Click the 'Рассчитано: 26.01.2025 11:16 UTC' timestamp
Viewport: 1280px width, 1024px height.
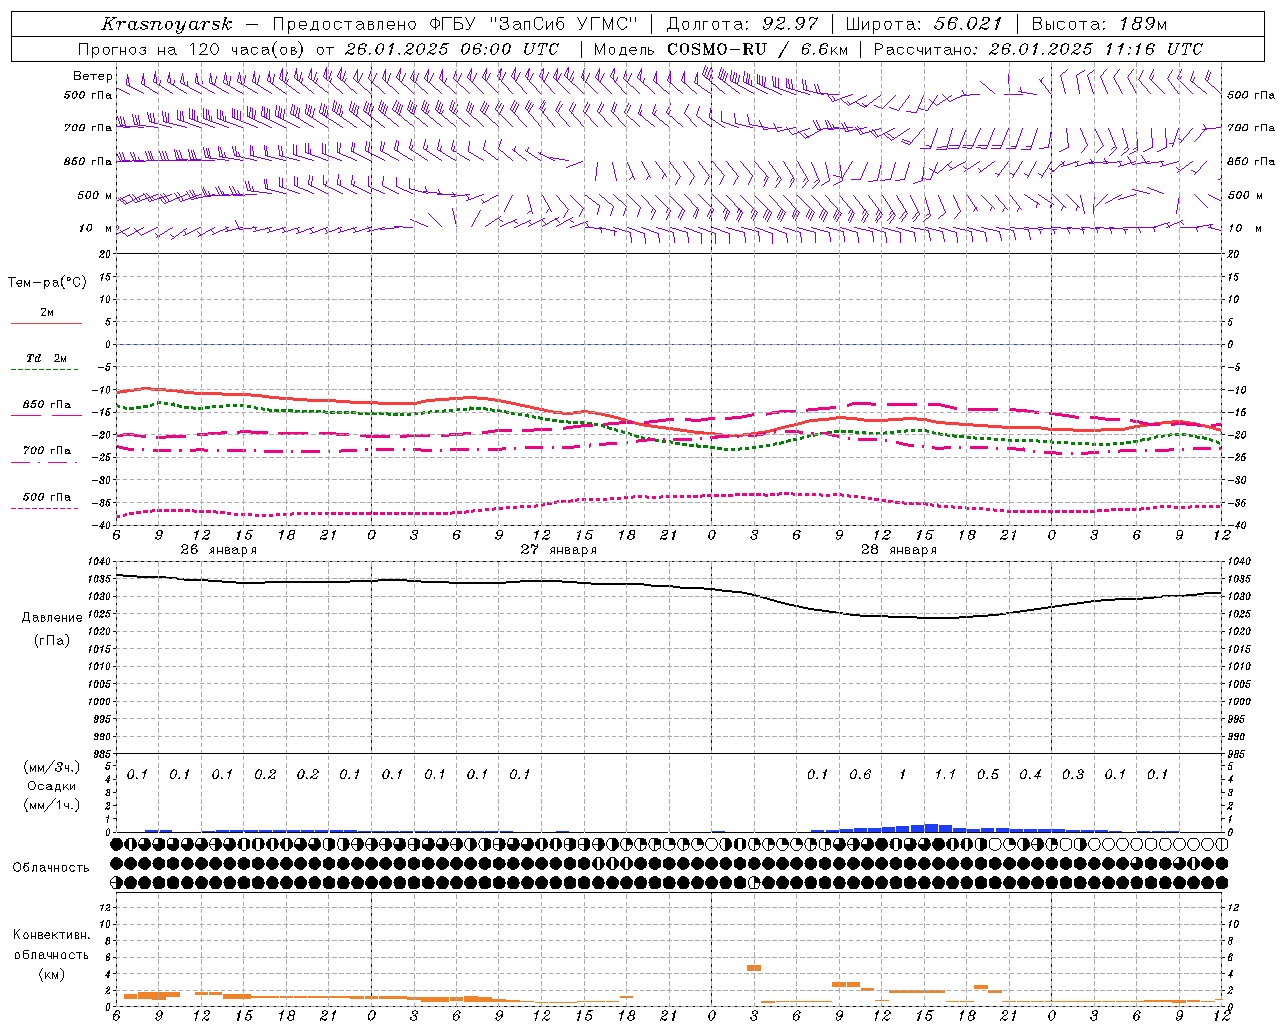[x=1038, y=49]
